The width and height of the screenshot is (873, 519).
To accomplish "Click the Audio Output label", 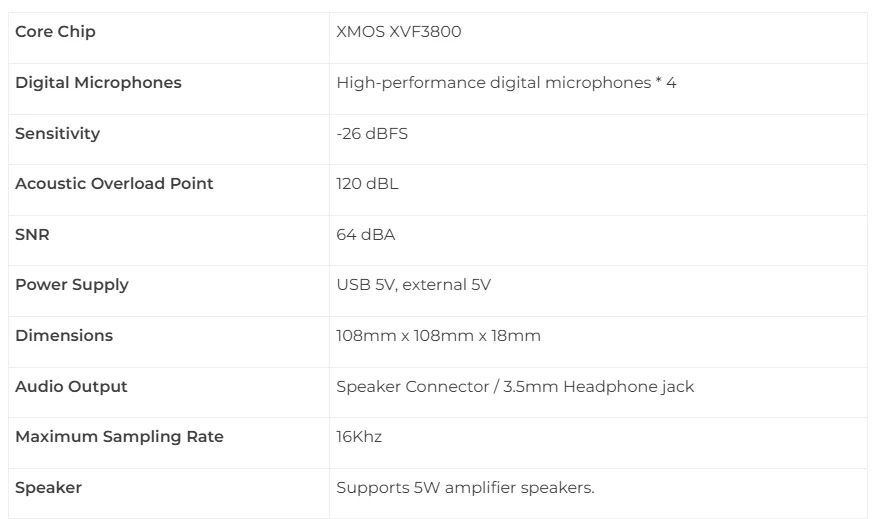I will [x=71, y=386].
